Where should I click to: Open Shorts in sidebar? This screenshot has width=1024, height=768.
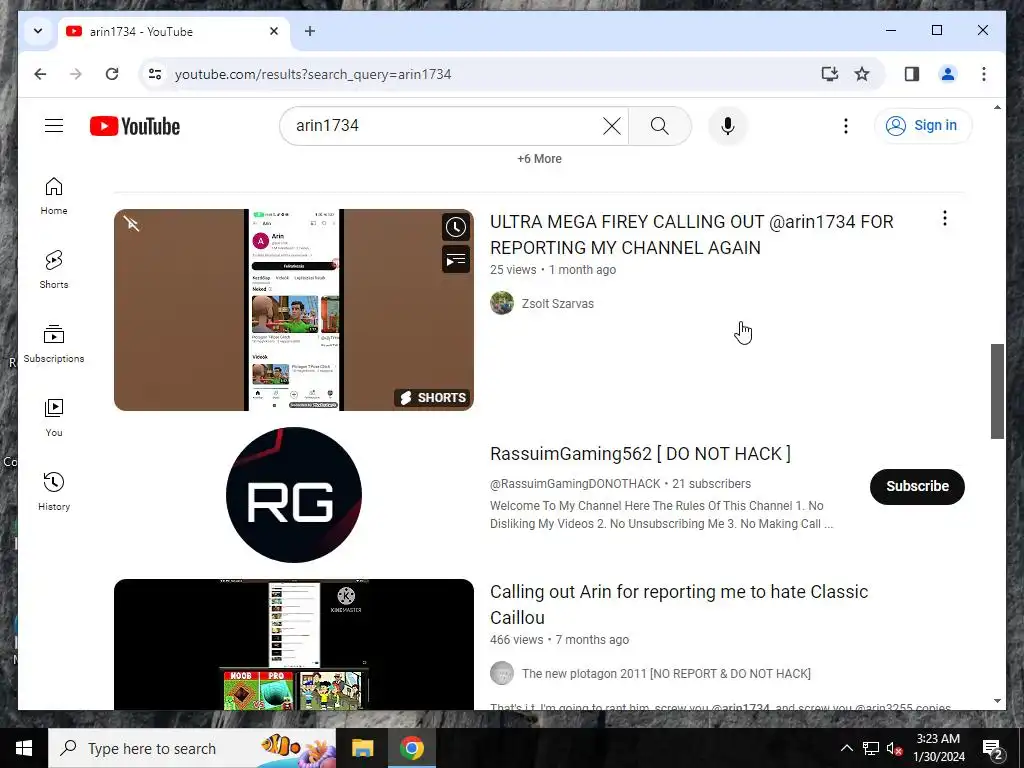coord(54,270)
